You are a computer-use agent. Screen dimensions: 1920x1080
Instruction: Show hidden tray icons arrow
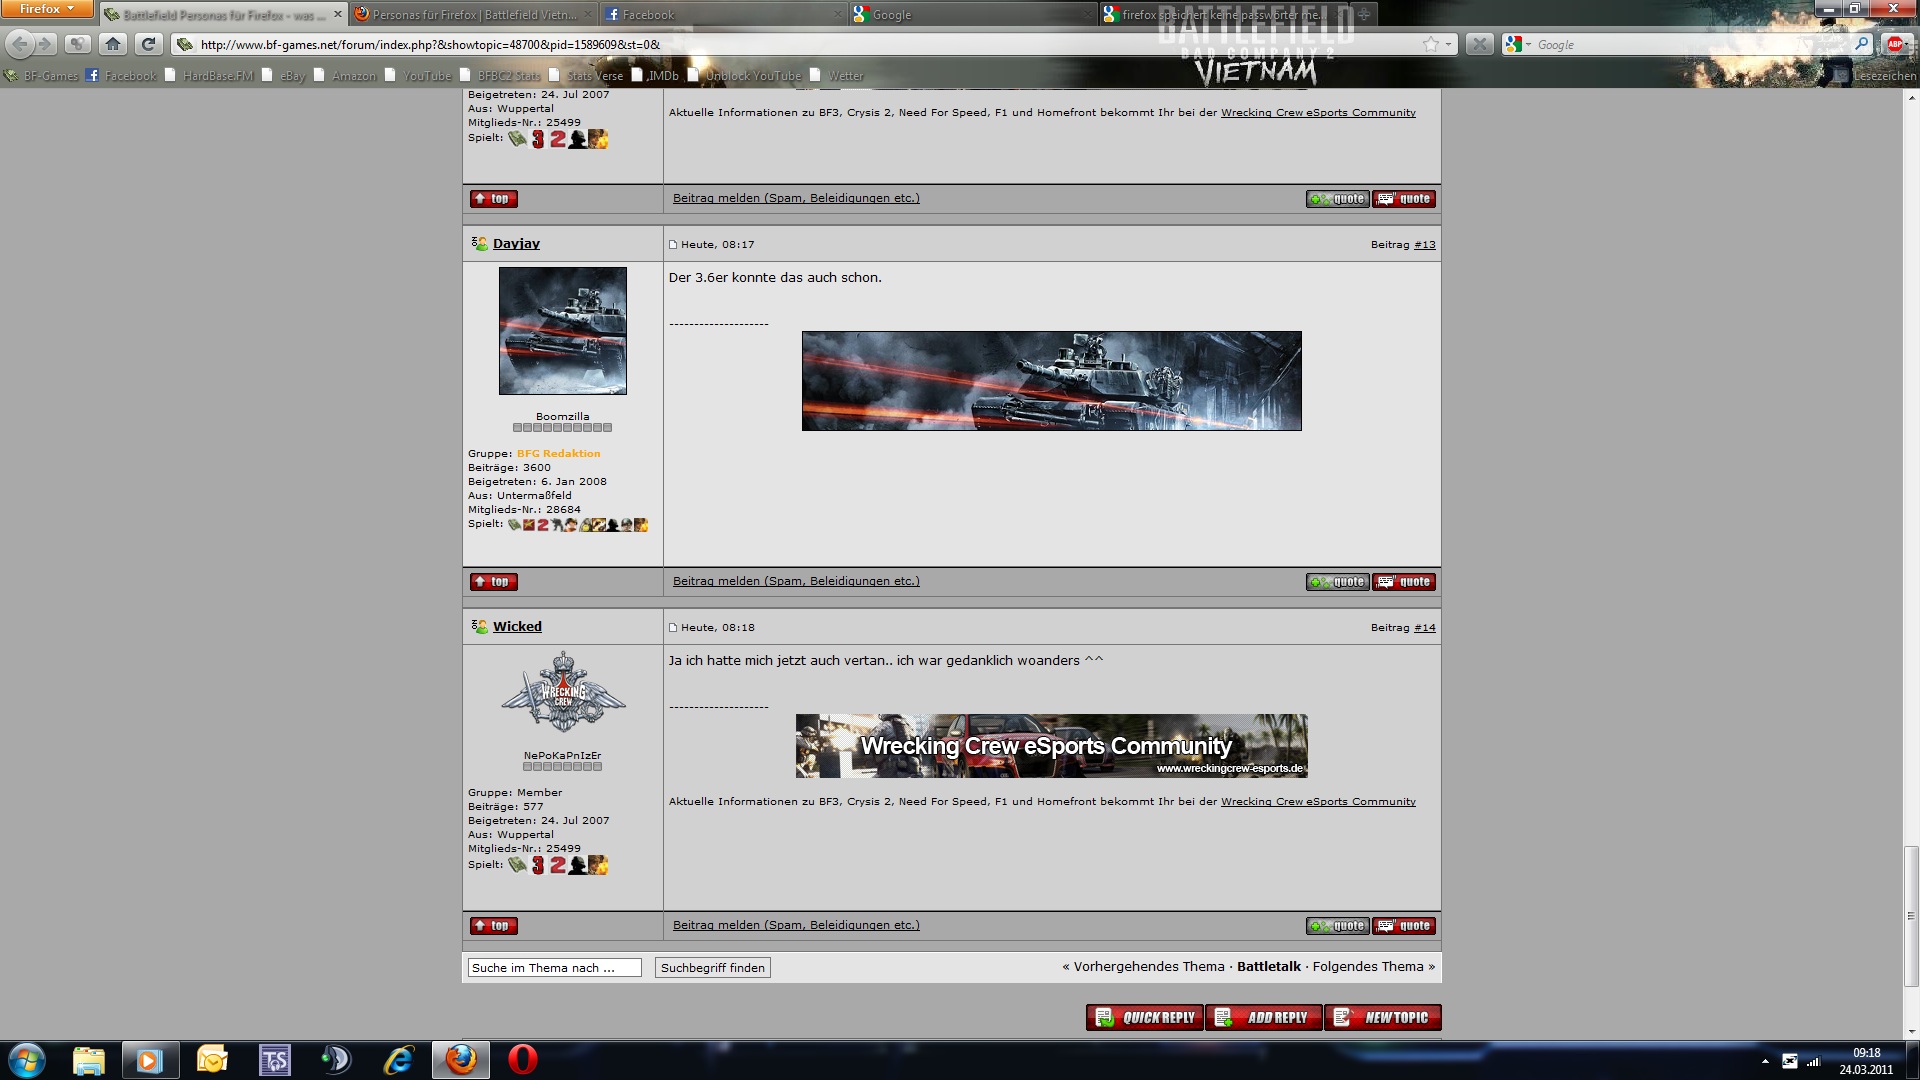point(1765,1061)
